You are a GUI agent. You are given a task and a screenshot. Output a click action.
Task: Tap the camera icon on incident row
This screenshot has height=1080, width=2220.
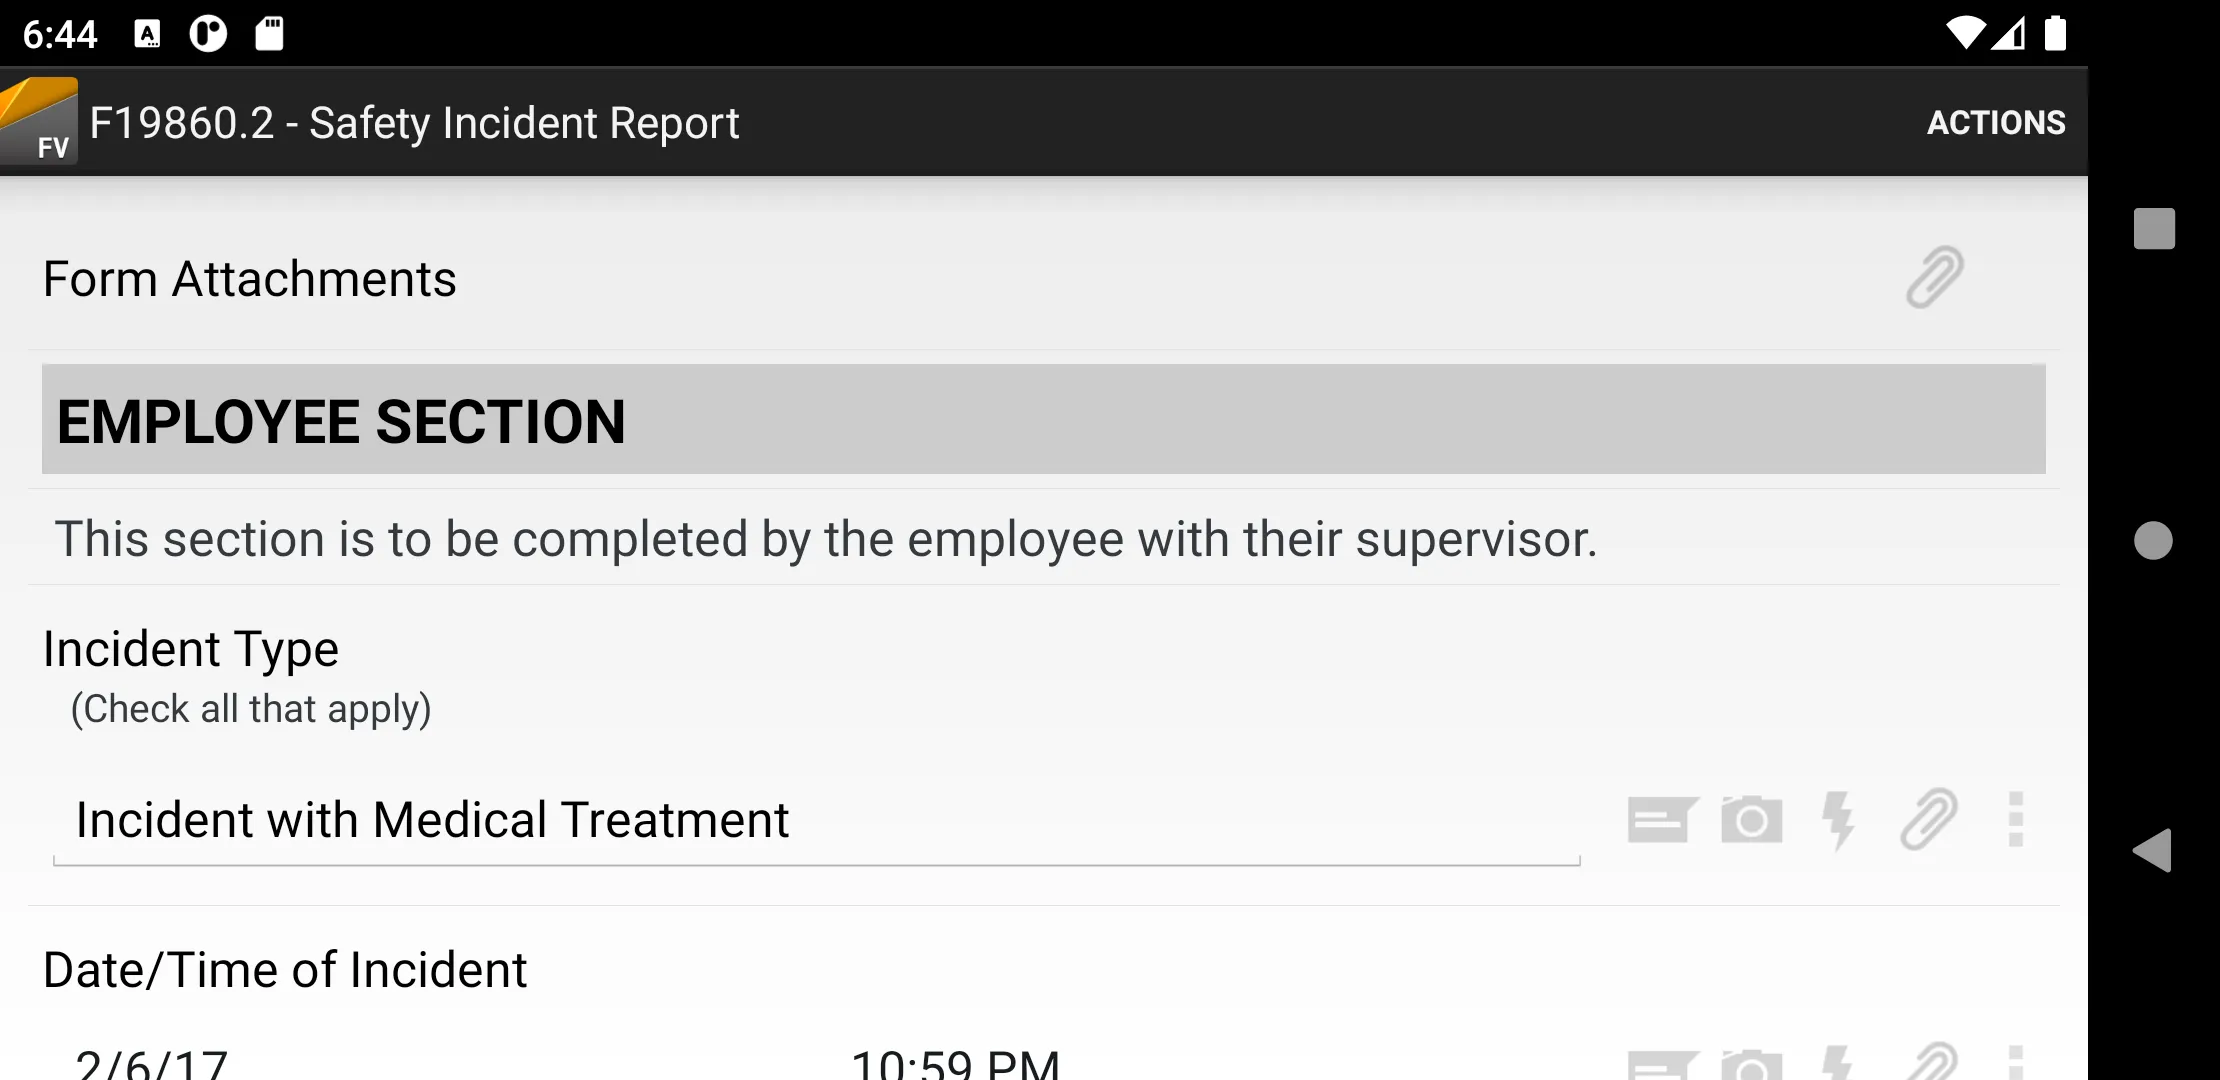click(1751, 818)
